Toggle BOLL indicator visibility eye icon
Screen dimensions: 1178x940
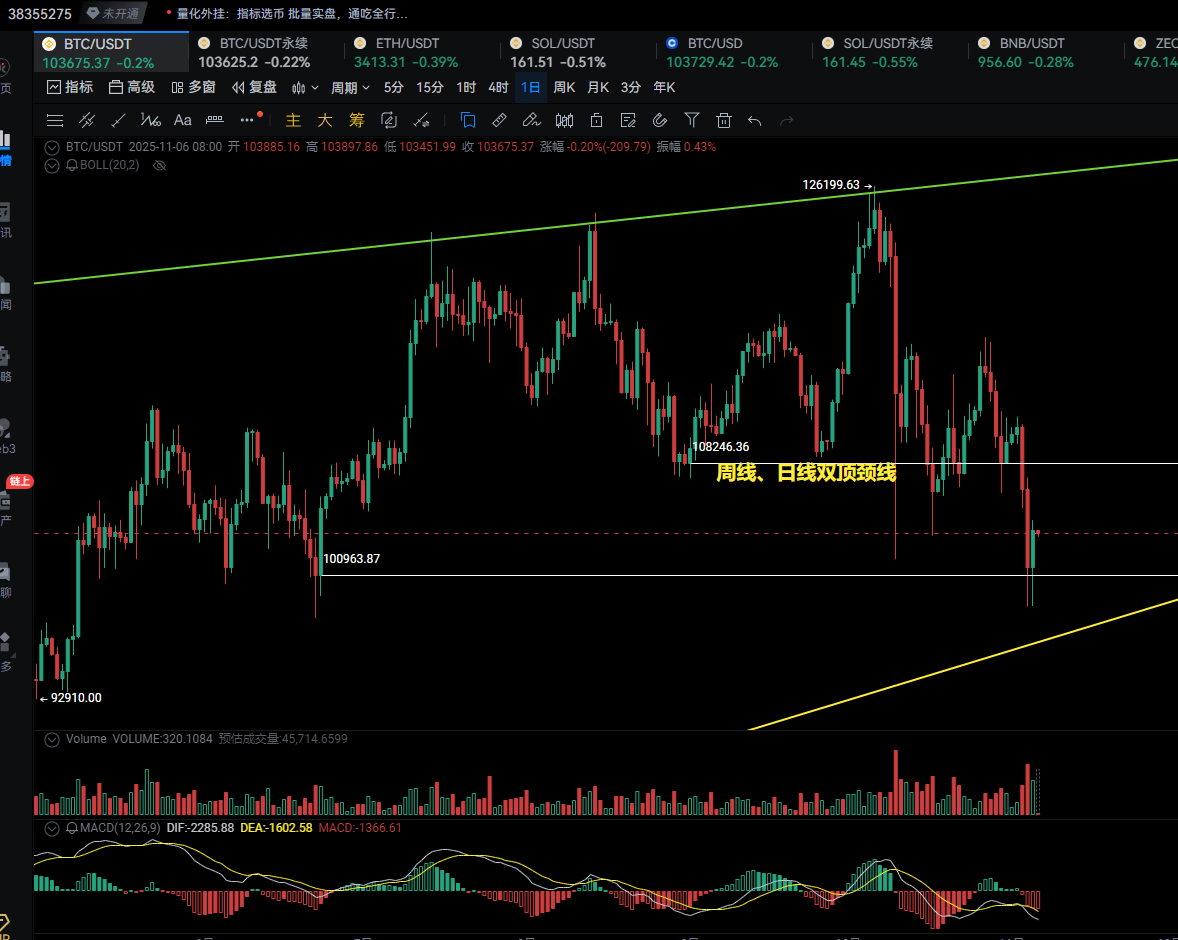[x=158, y=165]
